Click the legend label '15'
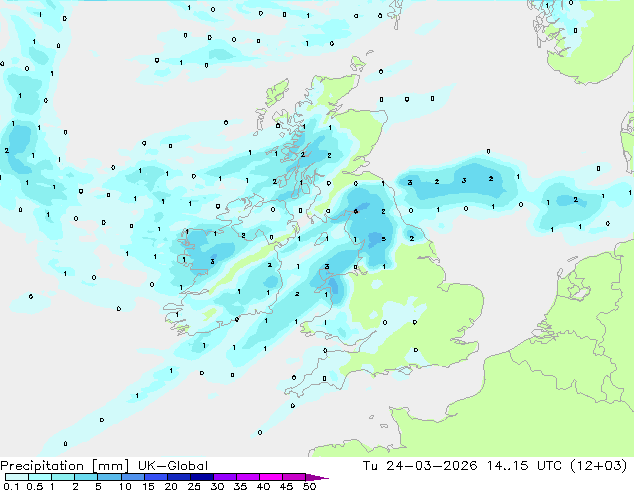The width and height of the screenshot is (634, 490). point(148,486)
